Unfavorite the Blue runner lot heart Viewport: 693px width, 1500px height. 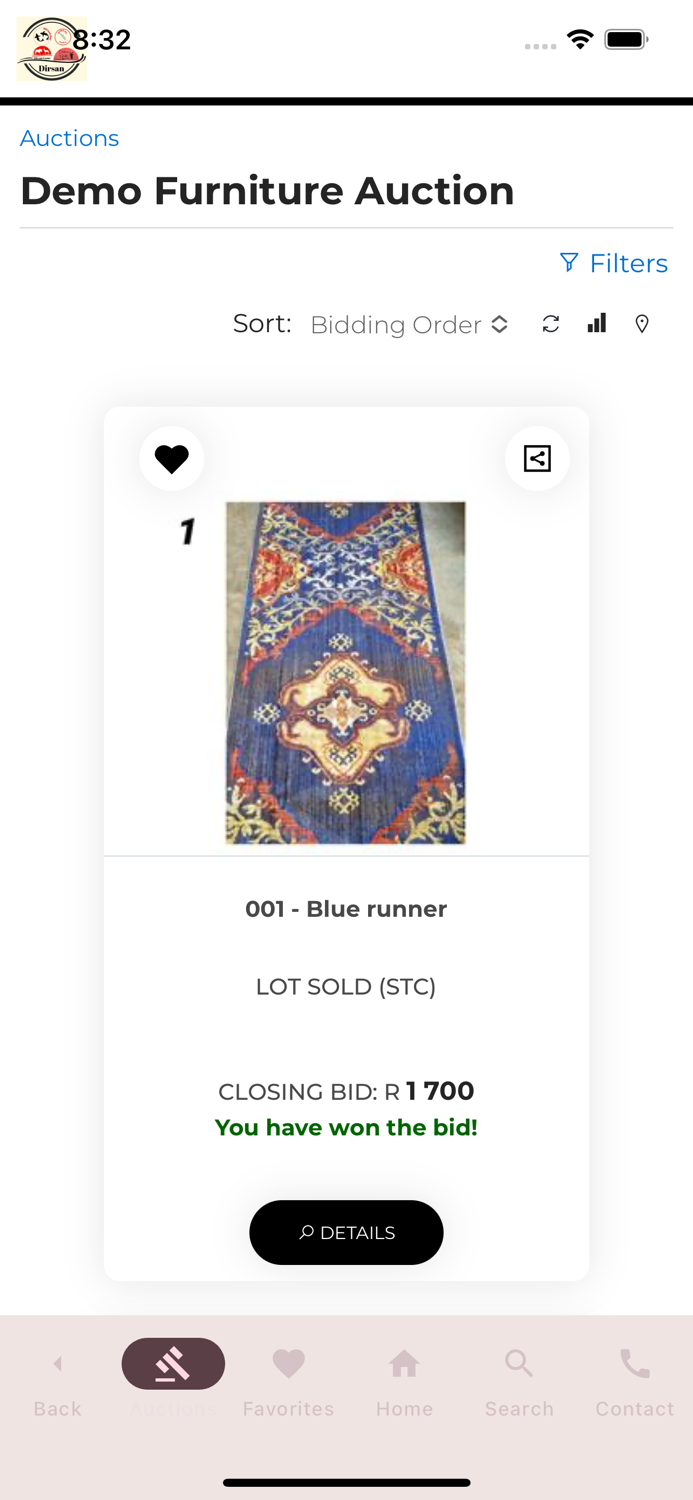click(171, 458)
